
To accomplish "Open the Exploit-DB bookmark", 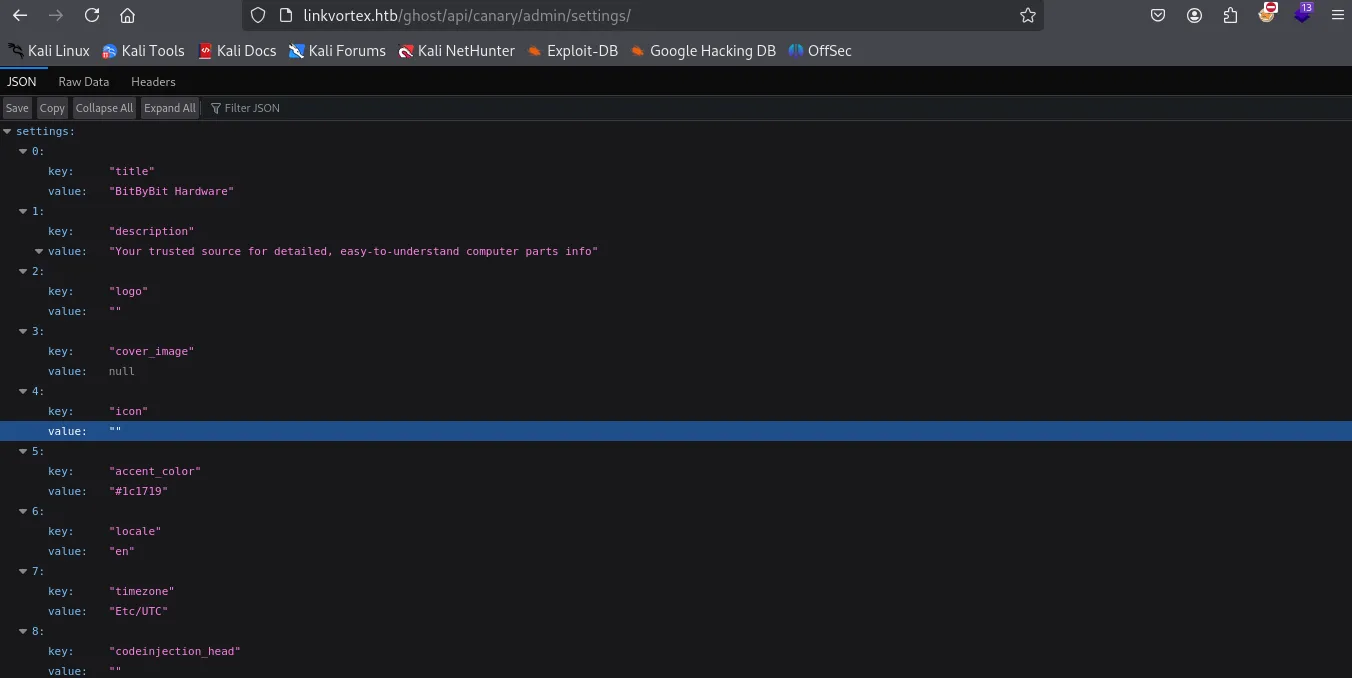I will pyautogui.click(x=573, y=50).
